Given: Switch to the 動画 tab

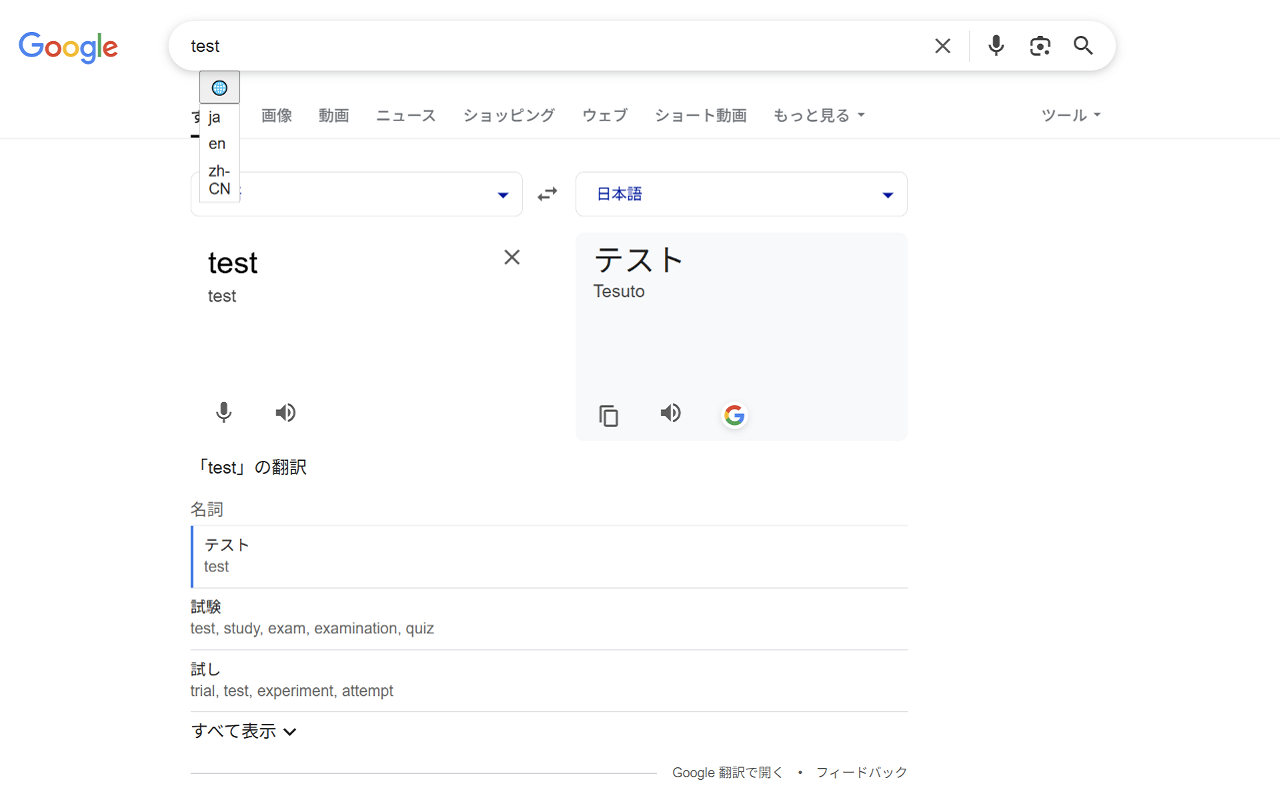Looking at the screenshot, I should (334, 115).
